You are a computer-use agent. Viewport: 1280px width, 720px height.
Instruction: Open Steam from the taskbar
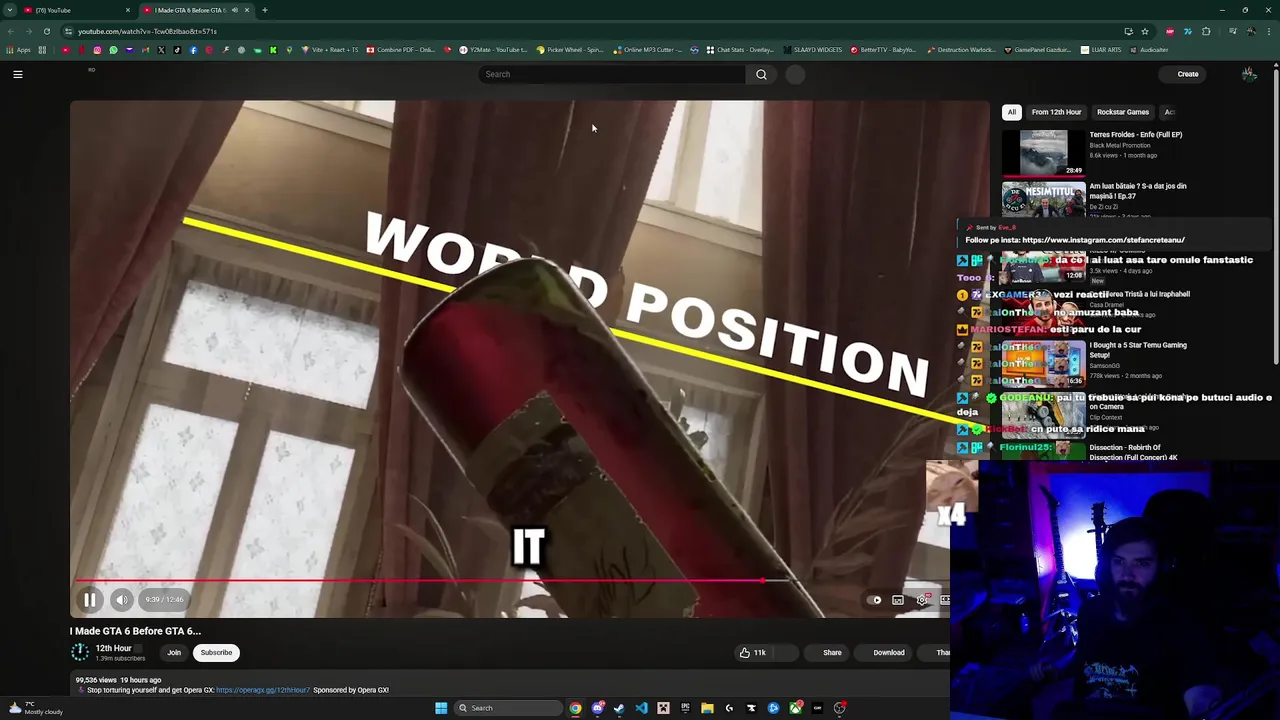pyautogui.click(x=619, y=708)
